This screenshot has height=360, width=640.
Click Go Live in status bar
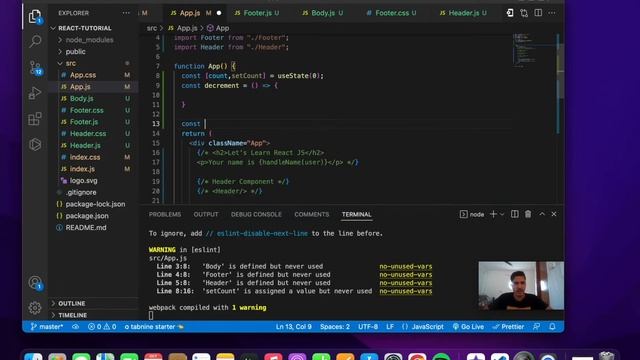coord(468,327)
